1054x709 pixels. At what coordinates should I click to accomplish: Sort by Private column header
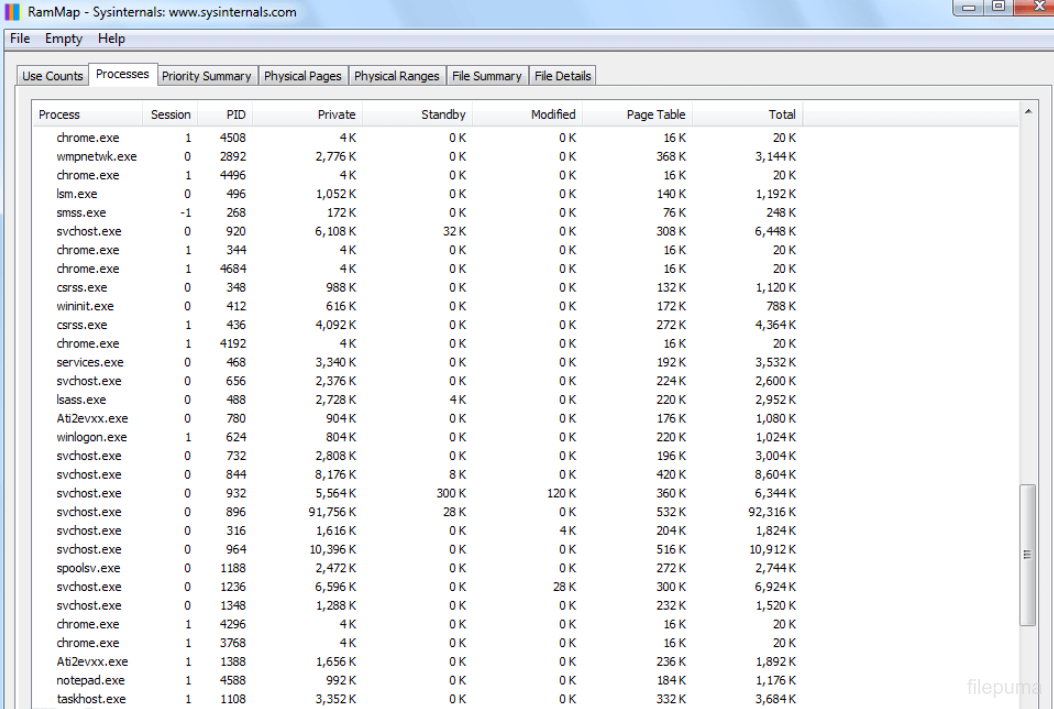click(336, 115)
